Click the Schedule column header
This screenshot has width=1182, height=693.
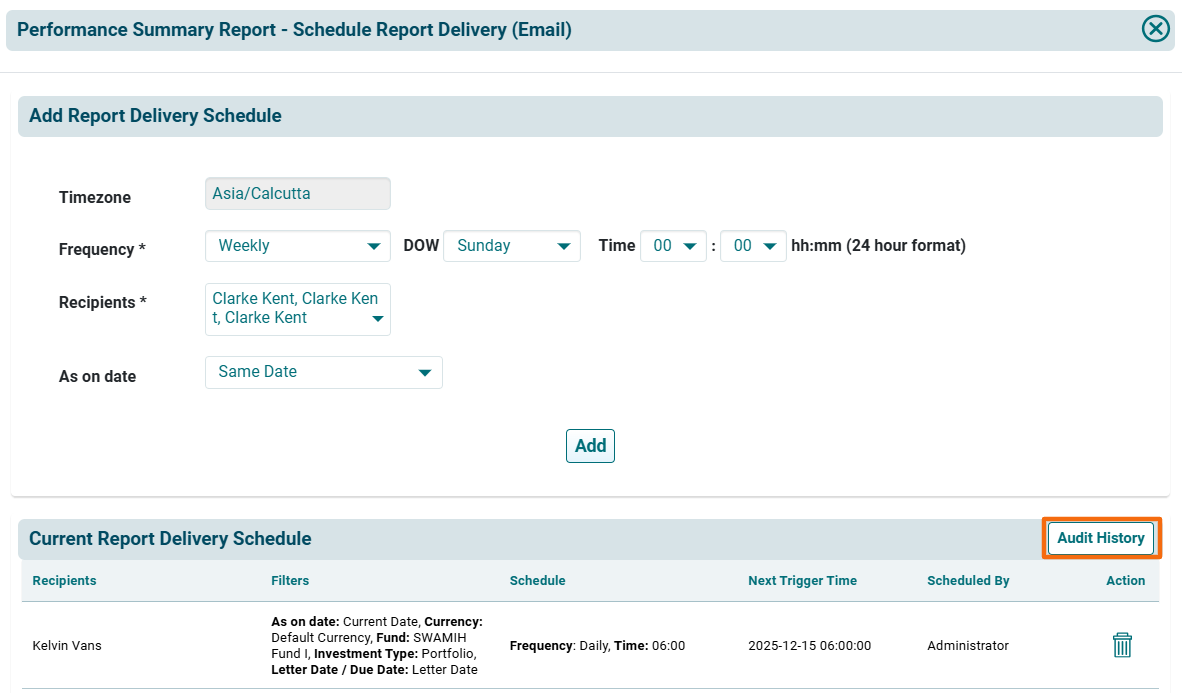537,581
